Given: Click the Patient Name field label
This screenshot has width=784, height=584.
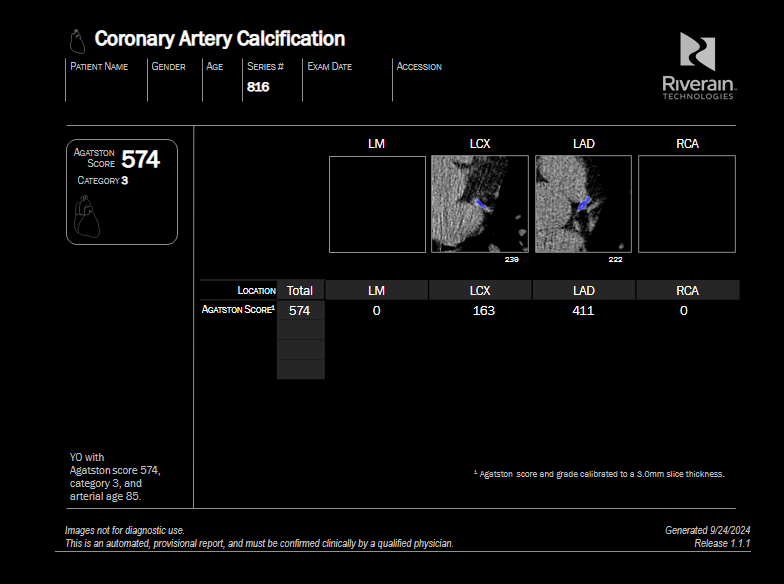Looking at the screenshot, I should (x=99, y=66).
